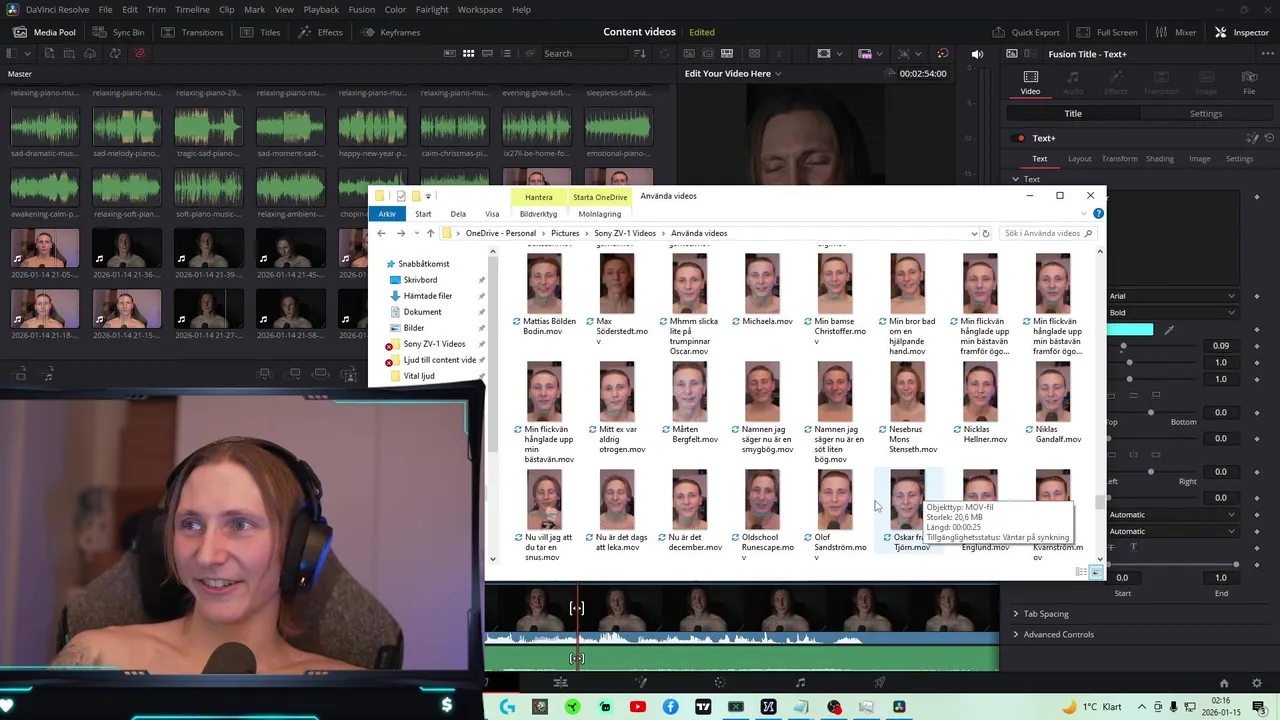This screenshot has width=1280, height=720.
Task: Click Sony ZV-1 Videos in the breadcrumb path
Action: coord(625,233)
